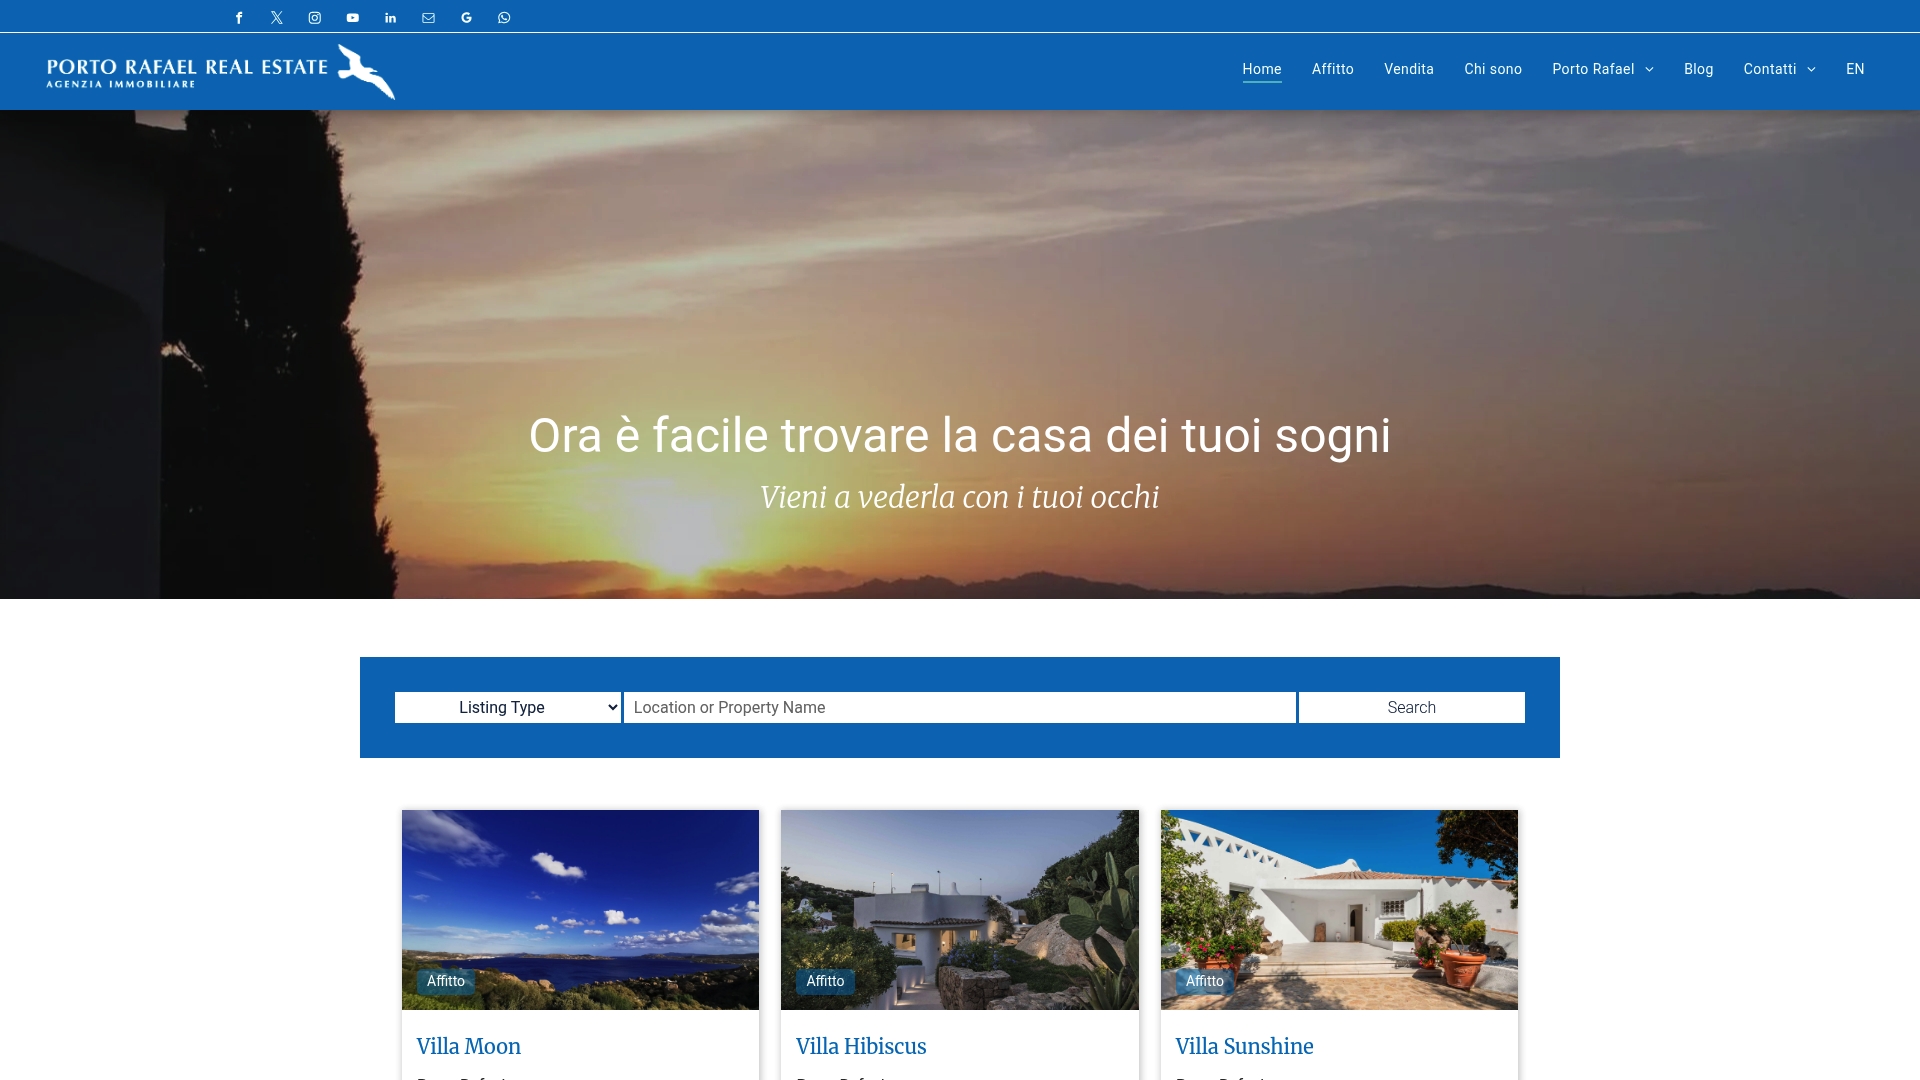Screen dimensions: 1920x1080
Task: Visit the Instagram profile icon
Action: point(314,17)
